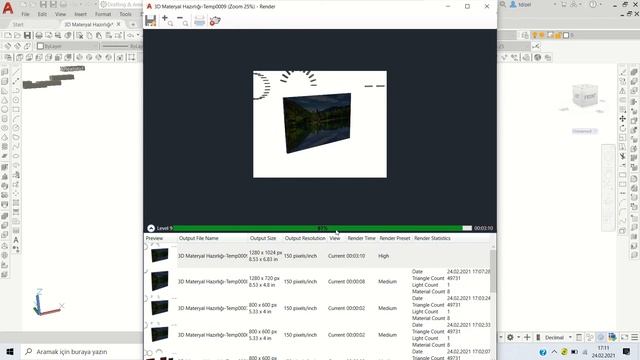The height and width of the screenshot is (360, 640).
Task: Select the Multiline Text tool
Action: [x=16, y=240]
